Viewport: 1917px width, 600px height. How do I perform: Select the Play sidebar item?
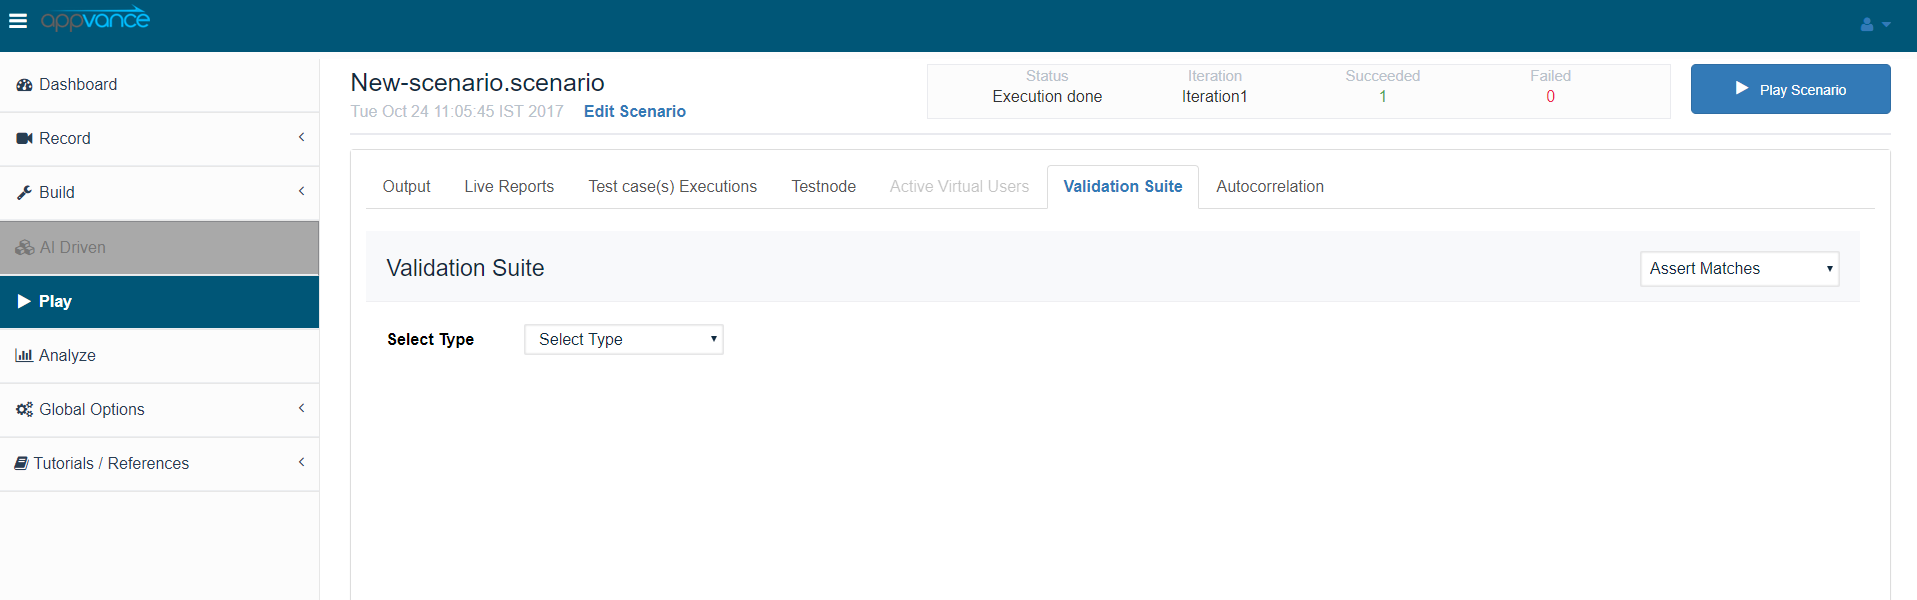[x=55, y=302]
